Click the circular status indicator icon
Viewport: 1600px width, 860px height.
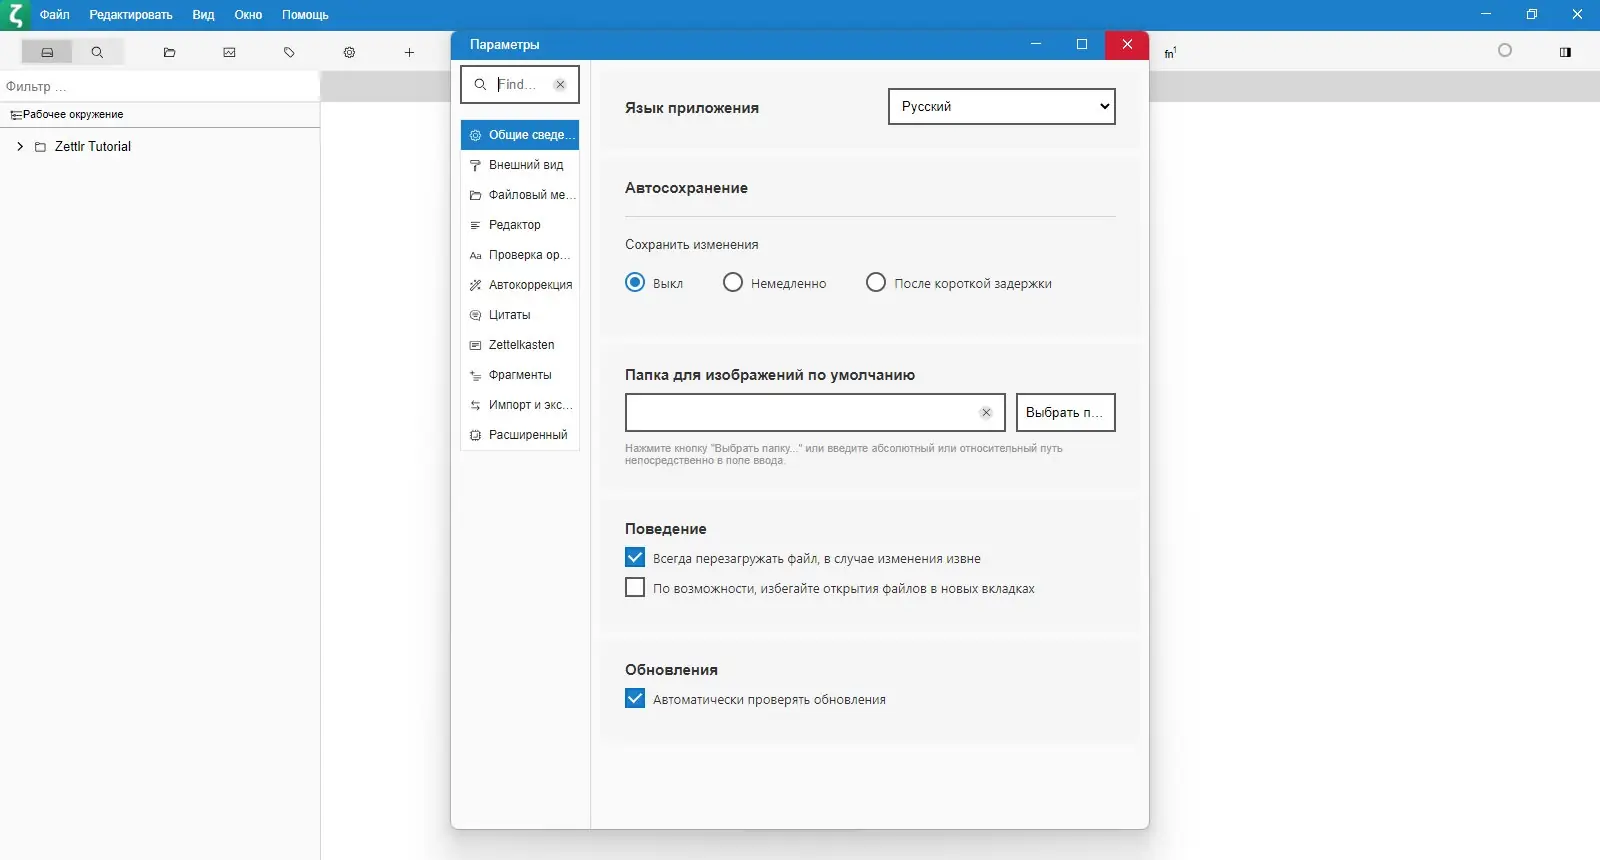coord(1505,51)
